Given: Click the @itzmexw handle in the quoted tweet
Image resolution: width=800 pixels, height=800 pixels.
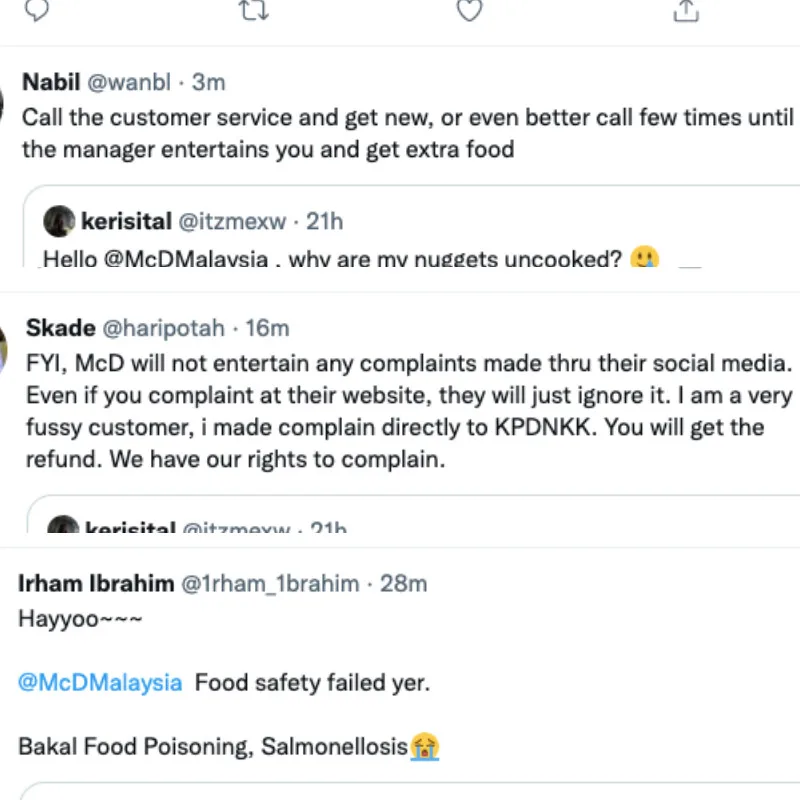Looking at the screenshot, I should 232,221.
